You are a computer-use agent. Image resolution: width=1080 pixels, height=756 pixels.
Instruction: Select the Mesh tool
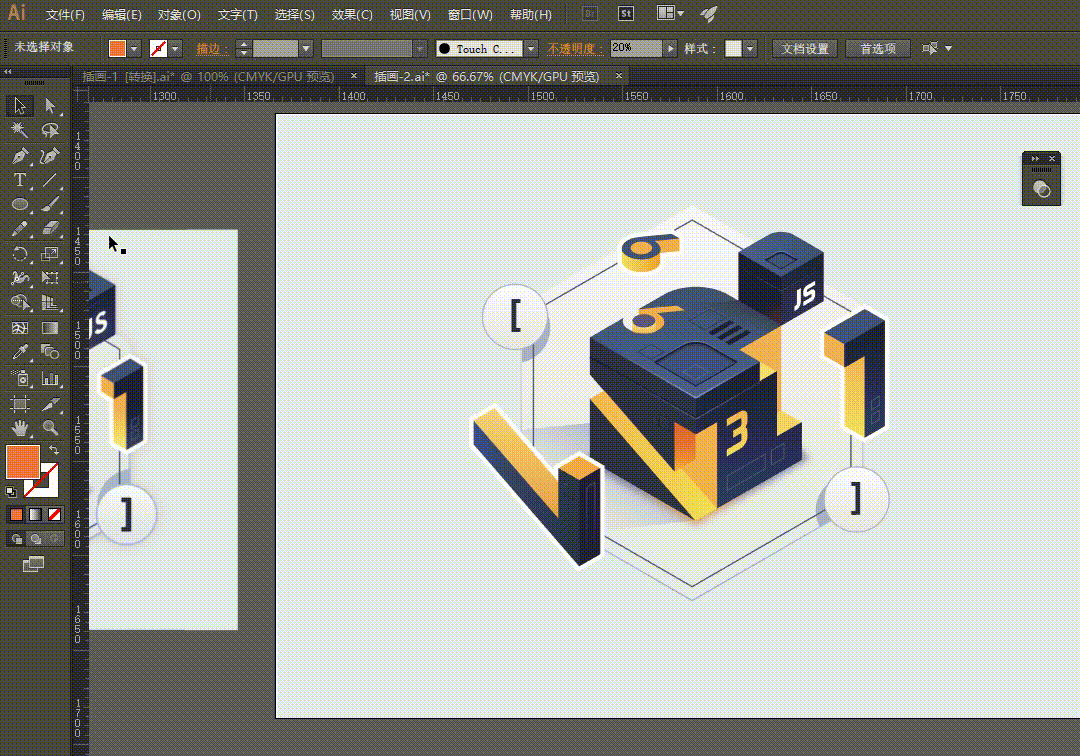[19, 328]
